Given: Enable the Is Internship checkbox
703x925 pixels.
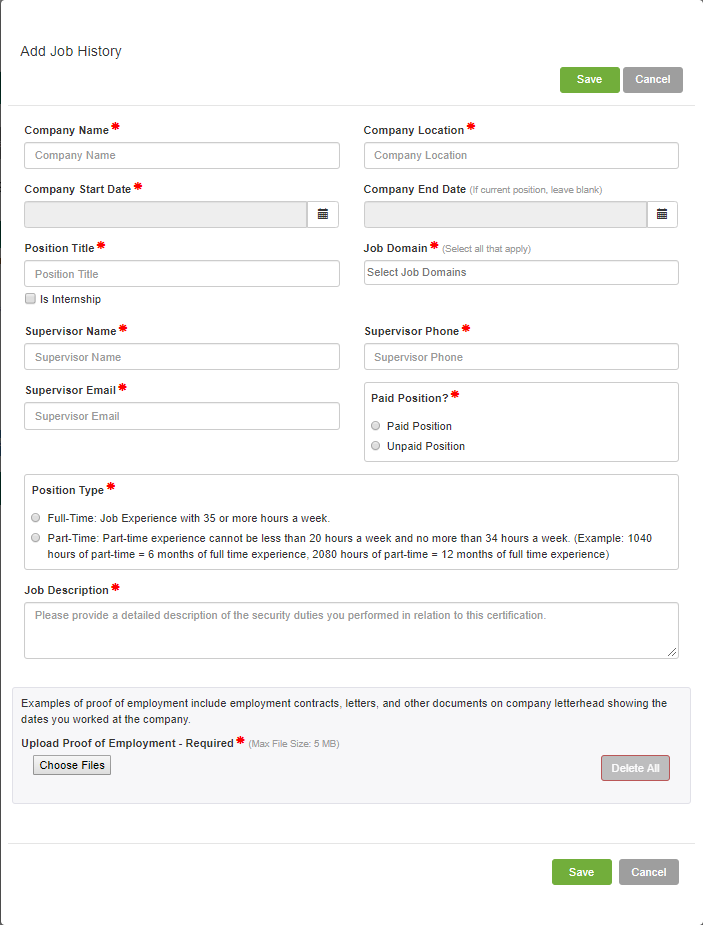Looking at the screenshot, I should pos(29,299).
